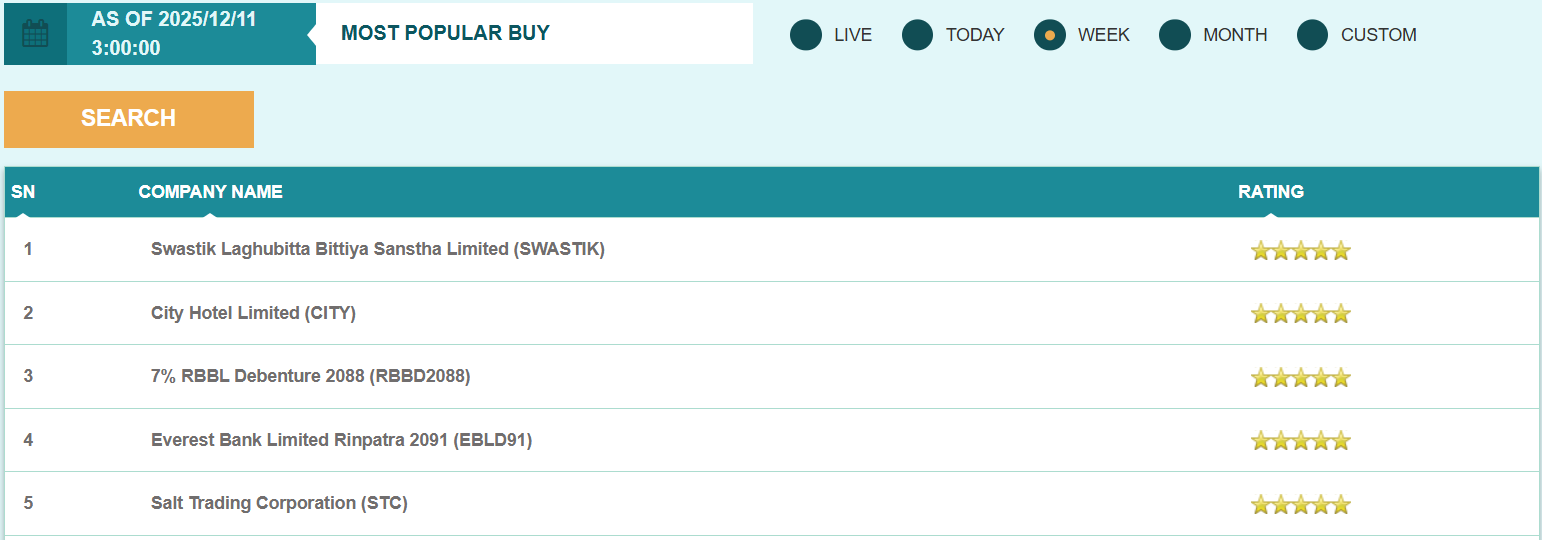Screen dimensions: 1542x540
Task: Sort table by SN column
Action: point(23,192)
